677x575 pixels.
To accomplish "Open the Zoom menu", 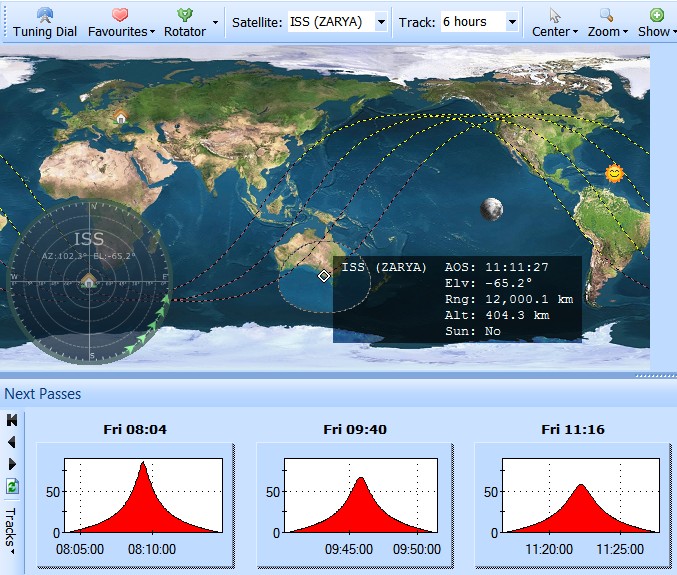I will pos(607,23).
